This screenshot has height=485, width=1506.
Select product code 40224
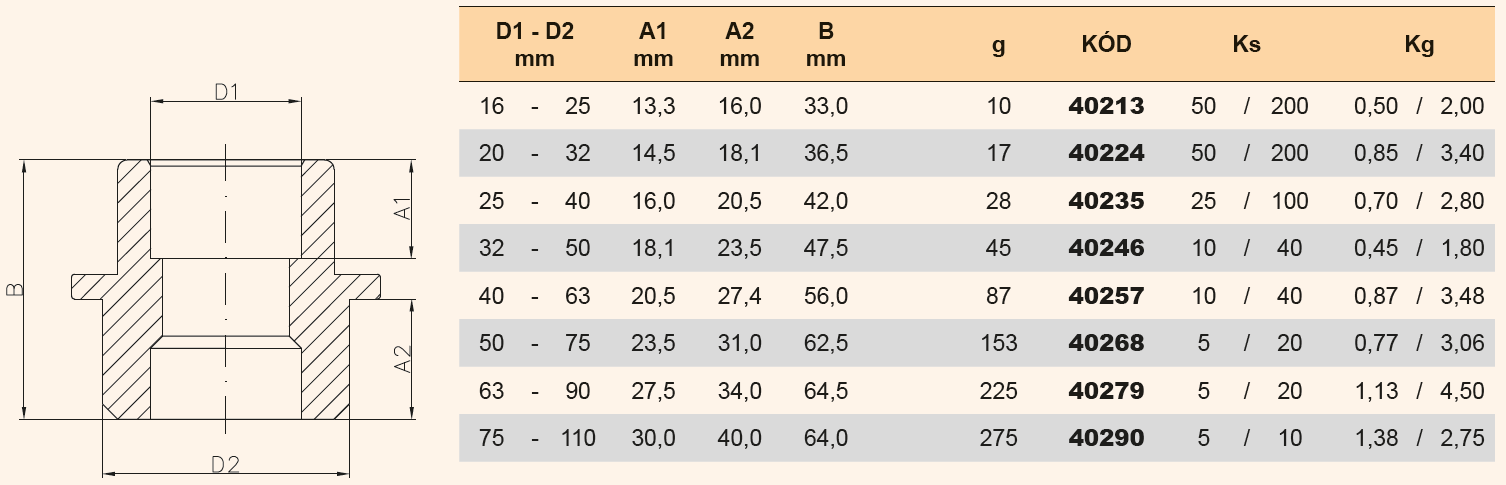(x=1106, y=153)
